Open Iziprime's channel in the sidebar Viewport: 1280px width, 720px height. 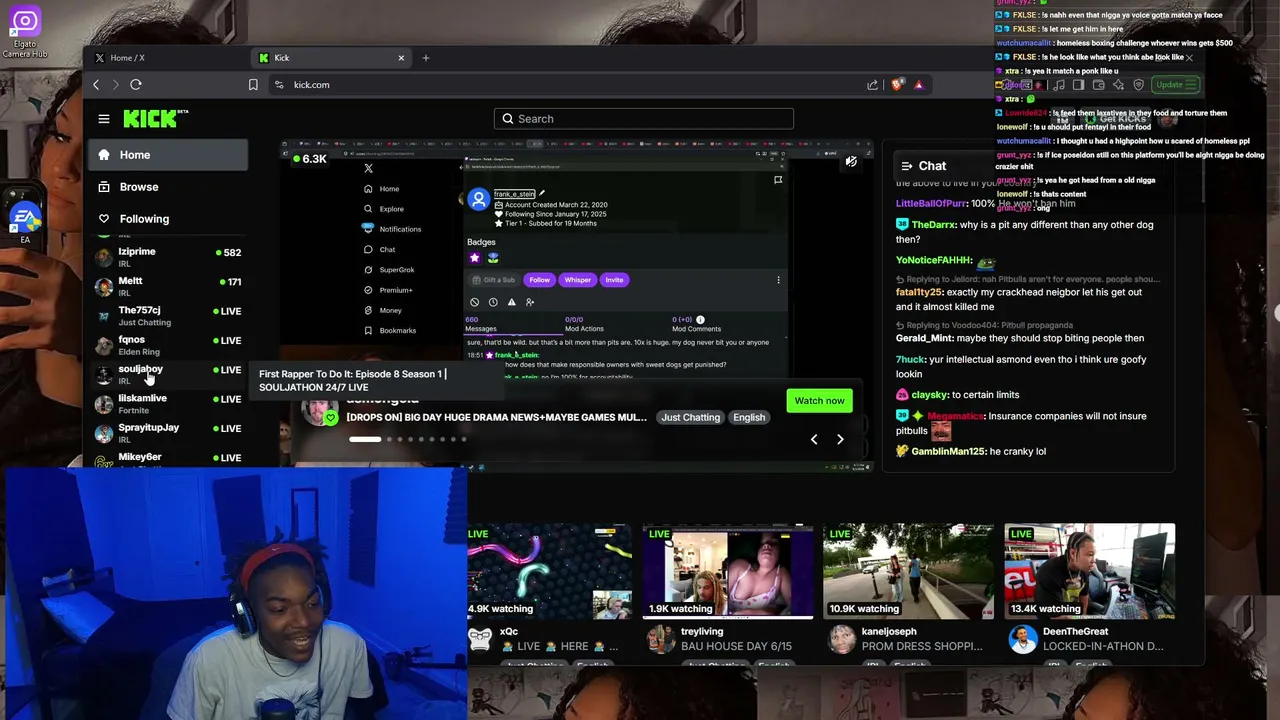168,257
